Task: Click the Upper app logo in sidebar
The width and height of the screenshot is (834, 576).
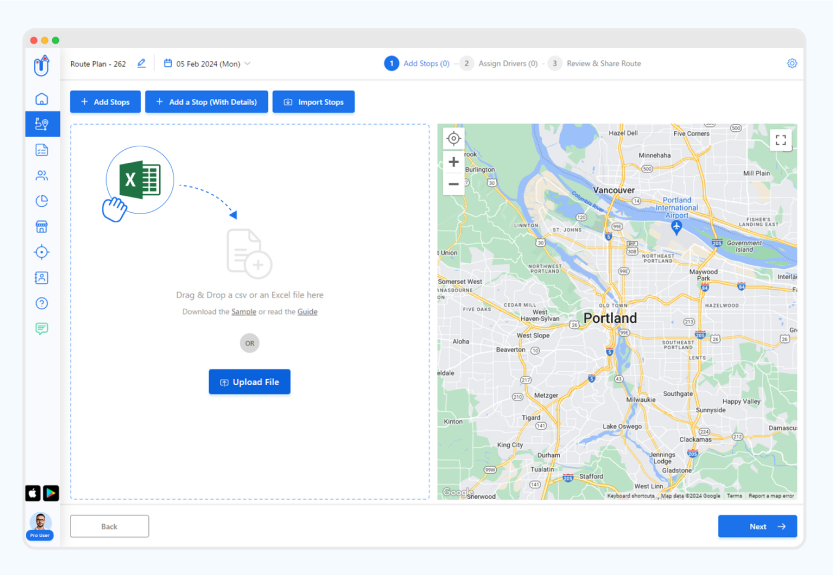Action: (41, 65)
